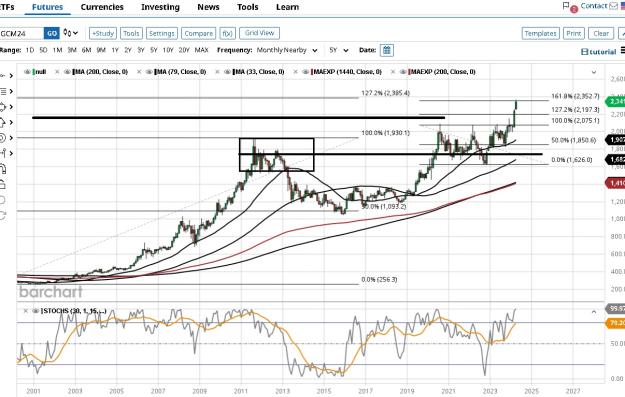
Task: Remove the STOCHS study with X
Action: click(26, 311)
